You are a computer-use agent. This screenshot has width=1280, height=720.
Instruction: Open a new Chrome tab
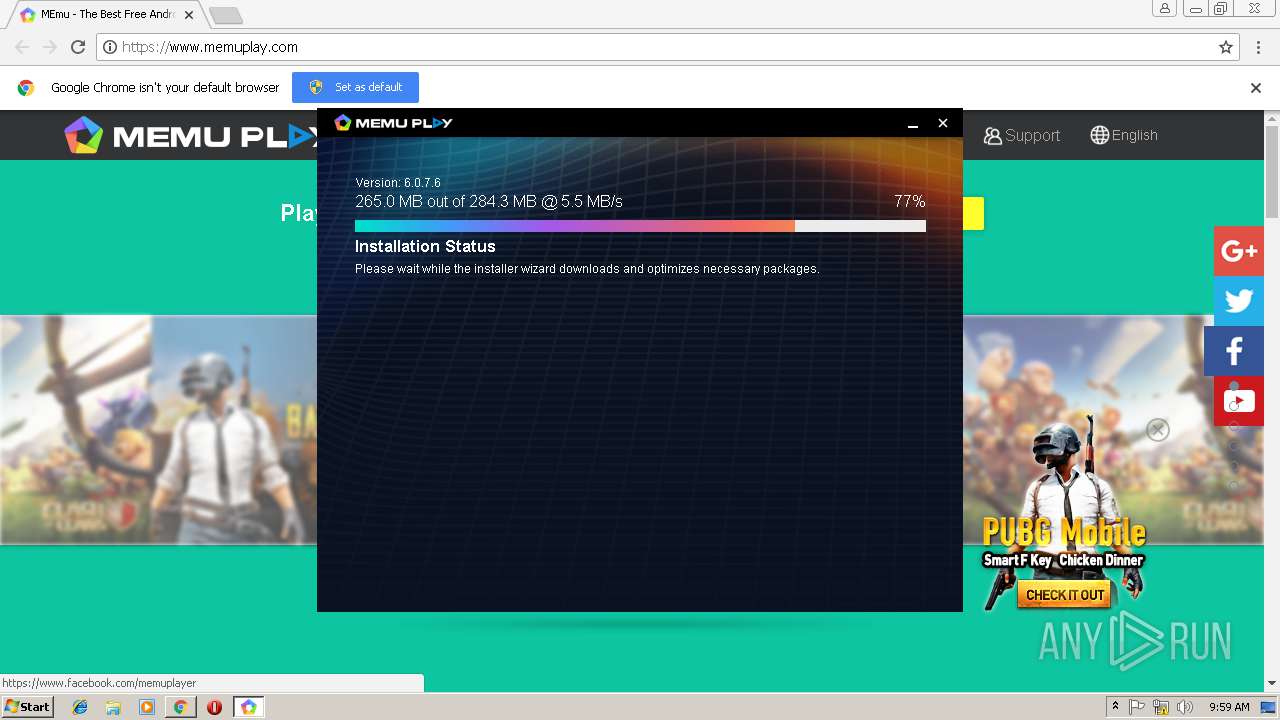pos(226,15)
